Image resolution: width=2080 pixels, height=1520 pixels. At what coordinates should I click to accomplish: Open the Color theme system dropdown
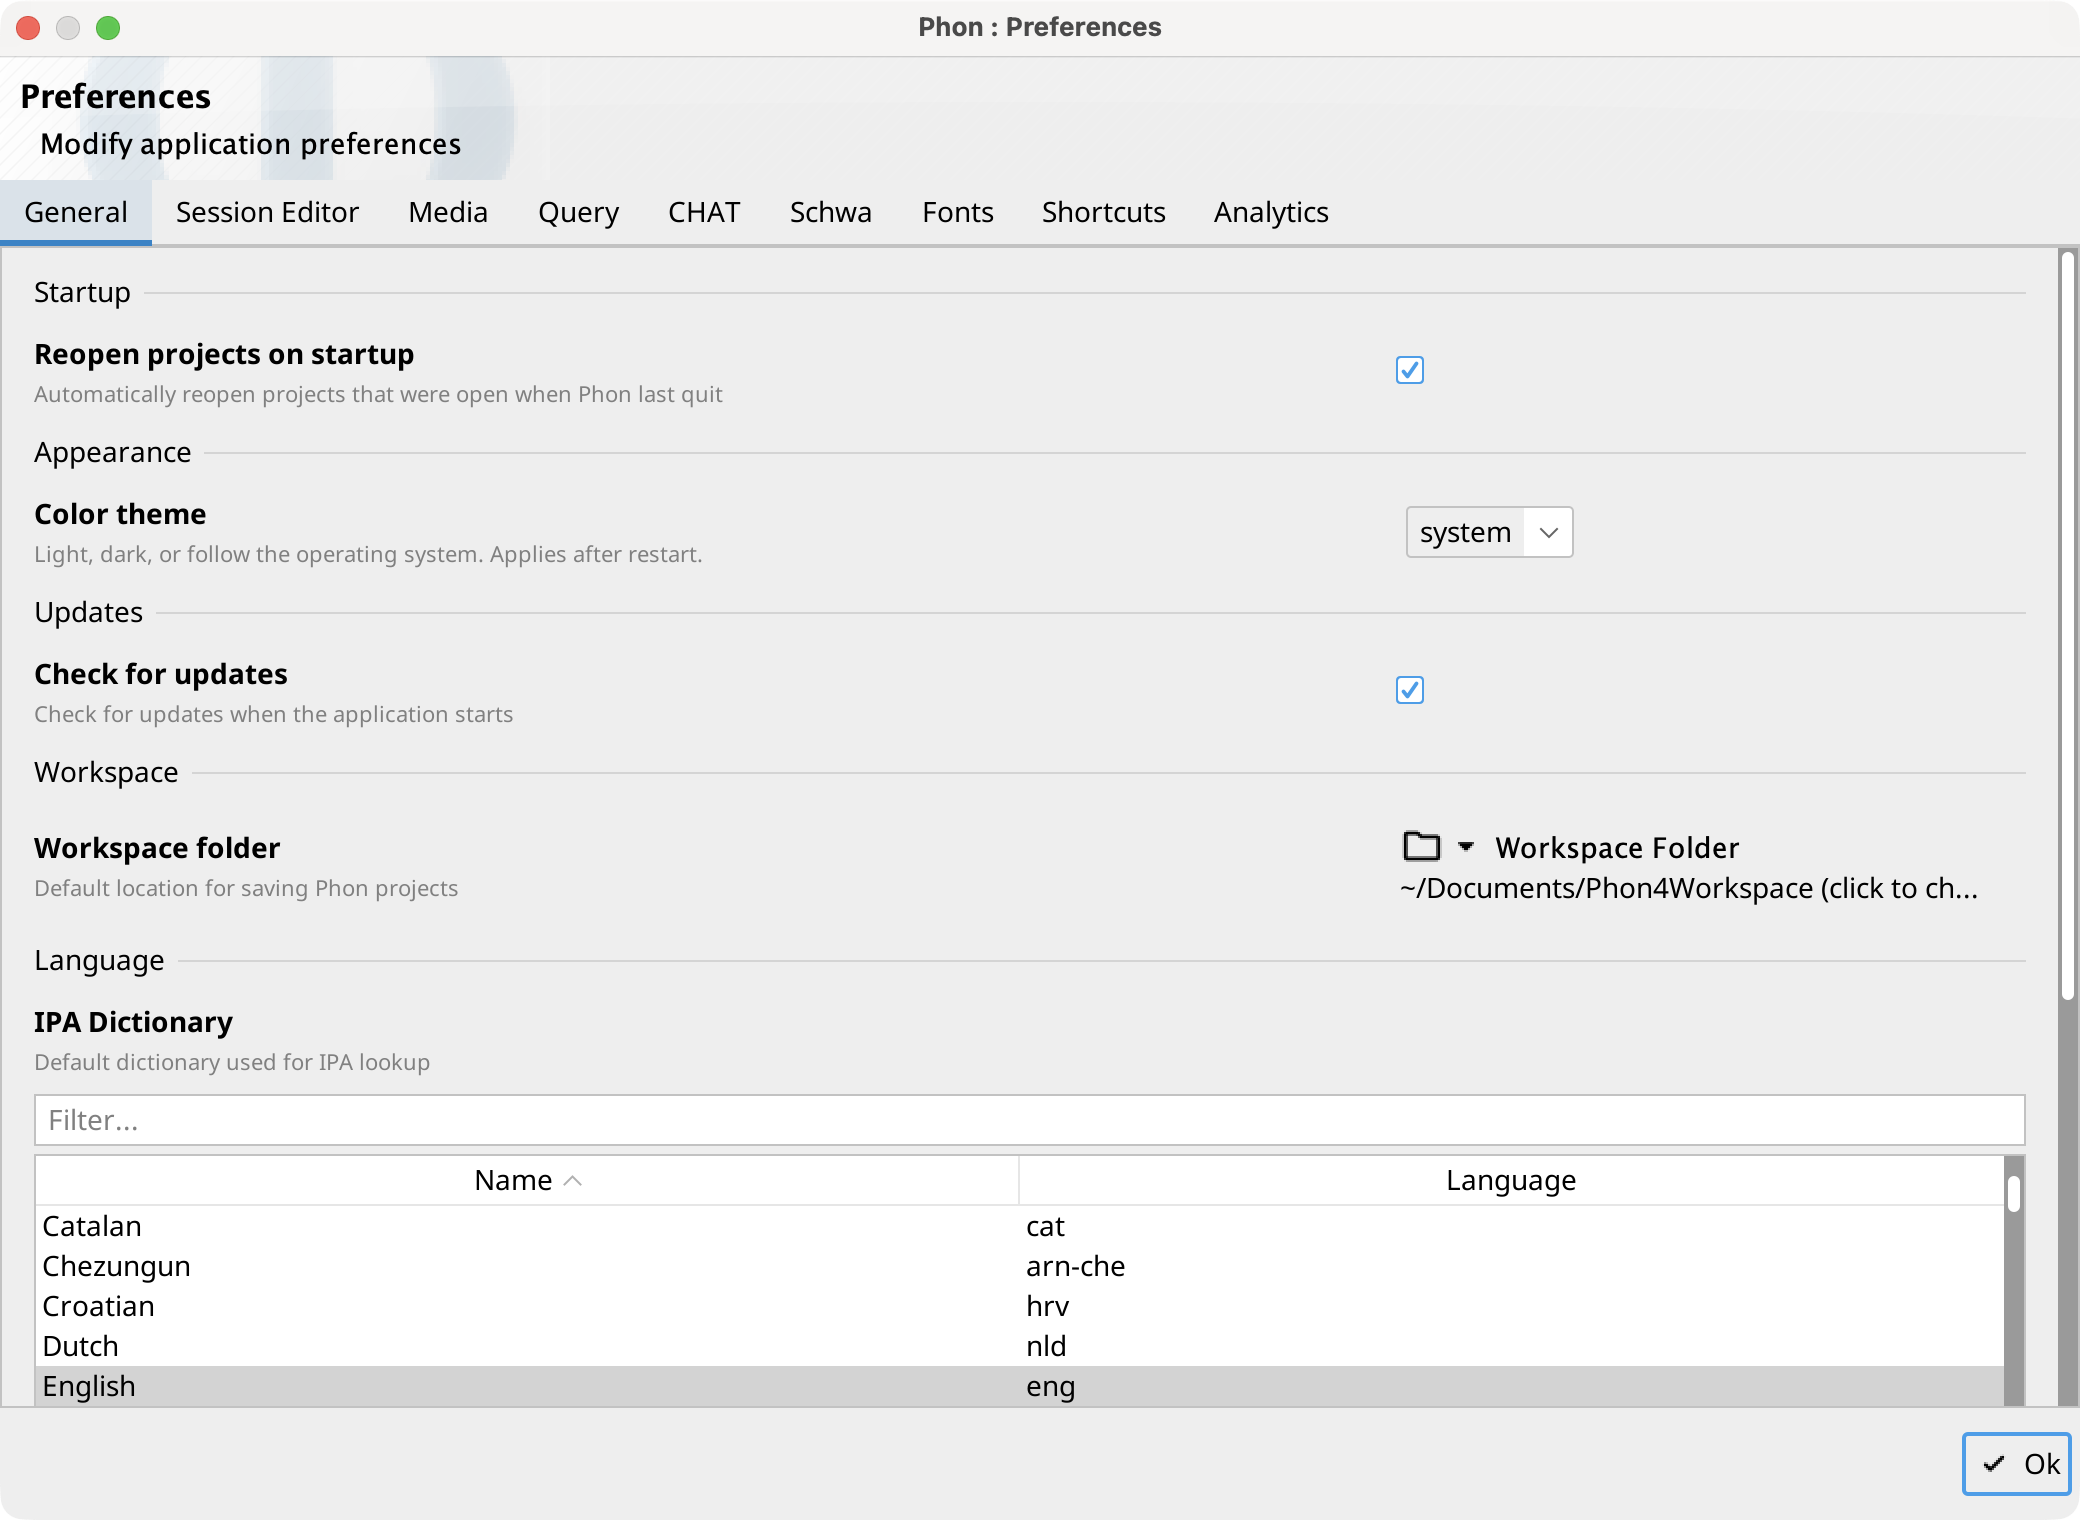coord(1489,532)
